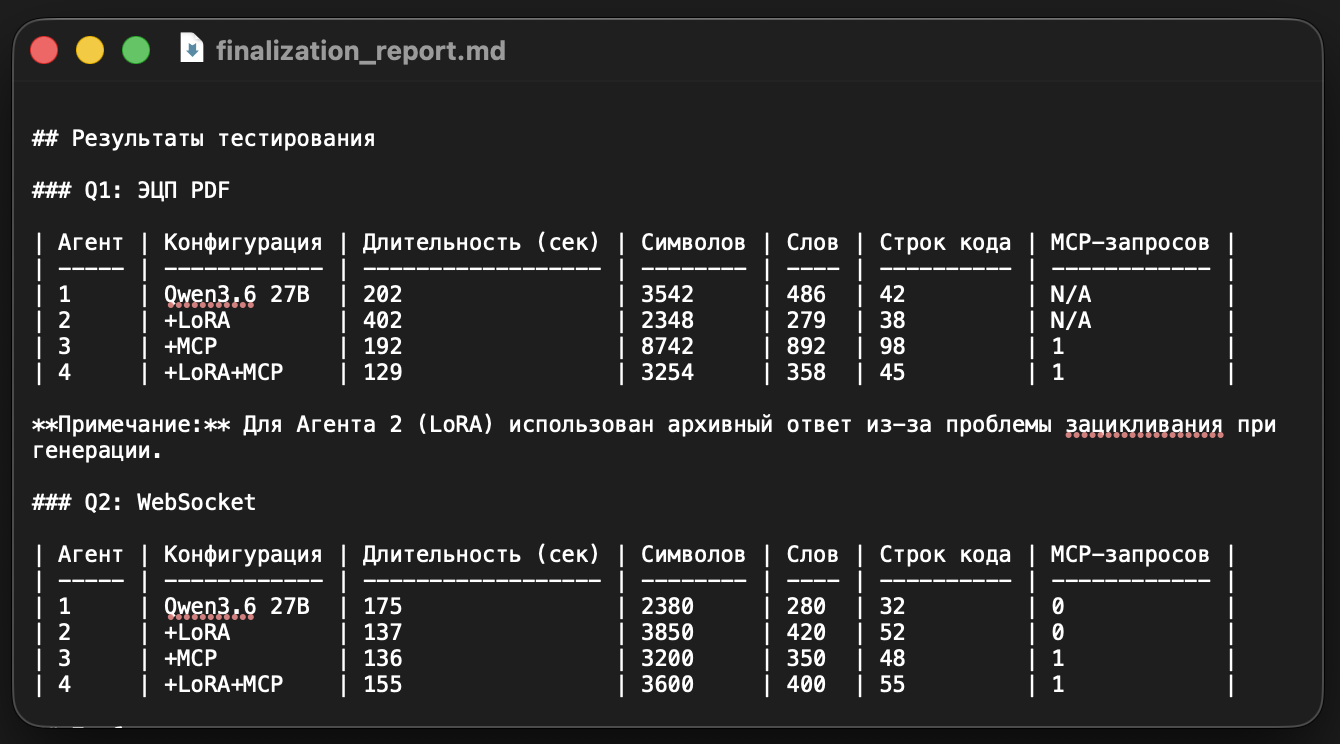Click the "Строк кода" header in Q1 table
This screenshot has height=744, width=1340.
point(945,243)
